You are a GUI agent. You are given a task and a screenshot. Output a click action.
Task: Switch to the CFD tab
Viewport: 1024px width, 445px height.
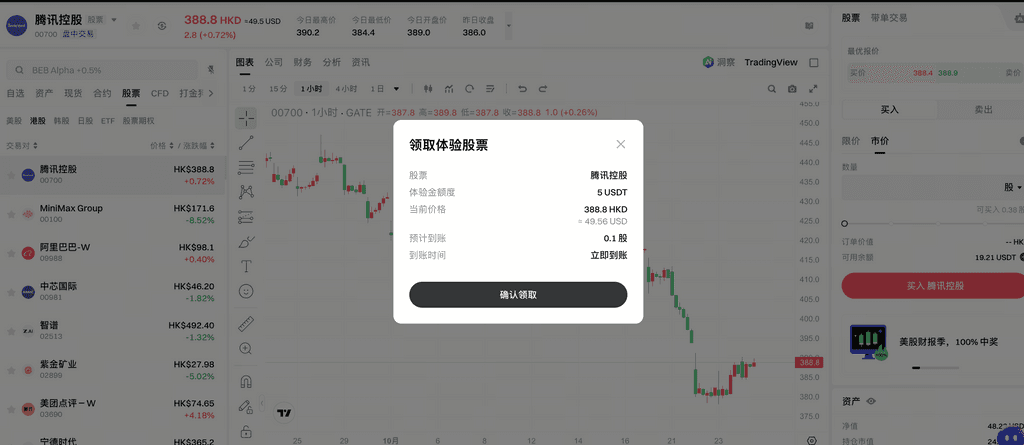160,93
